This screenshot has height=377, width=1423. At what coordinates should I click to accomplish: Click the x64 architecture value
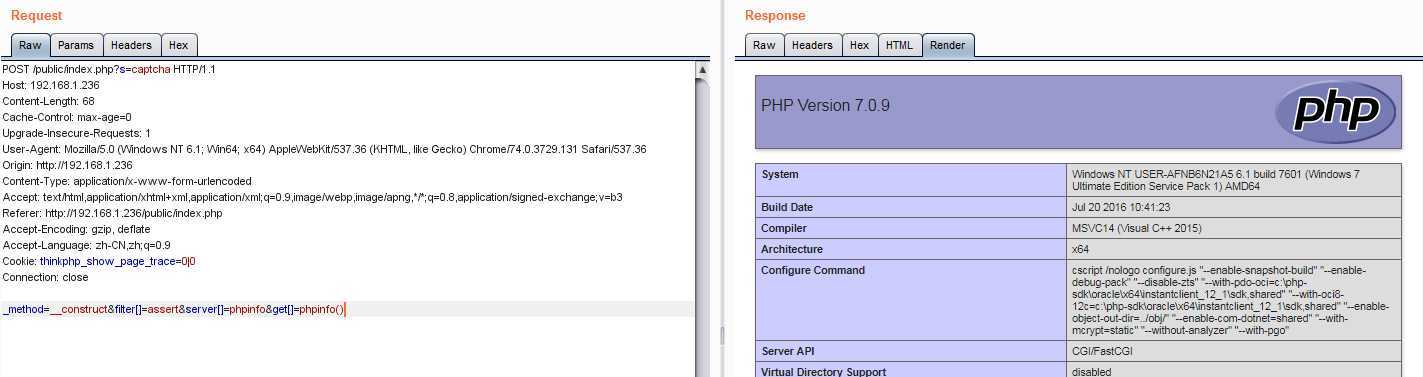coord(1081,249)
